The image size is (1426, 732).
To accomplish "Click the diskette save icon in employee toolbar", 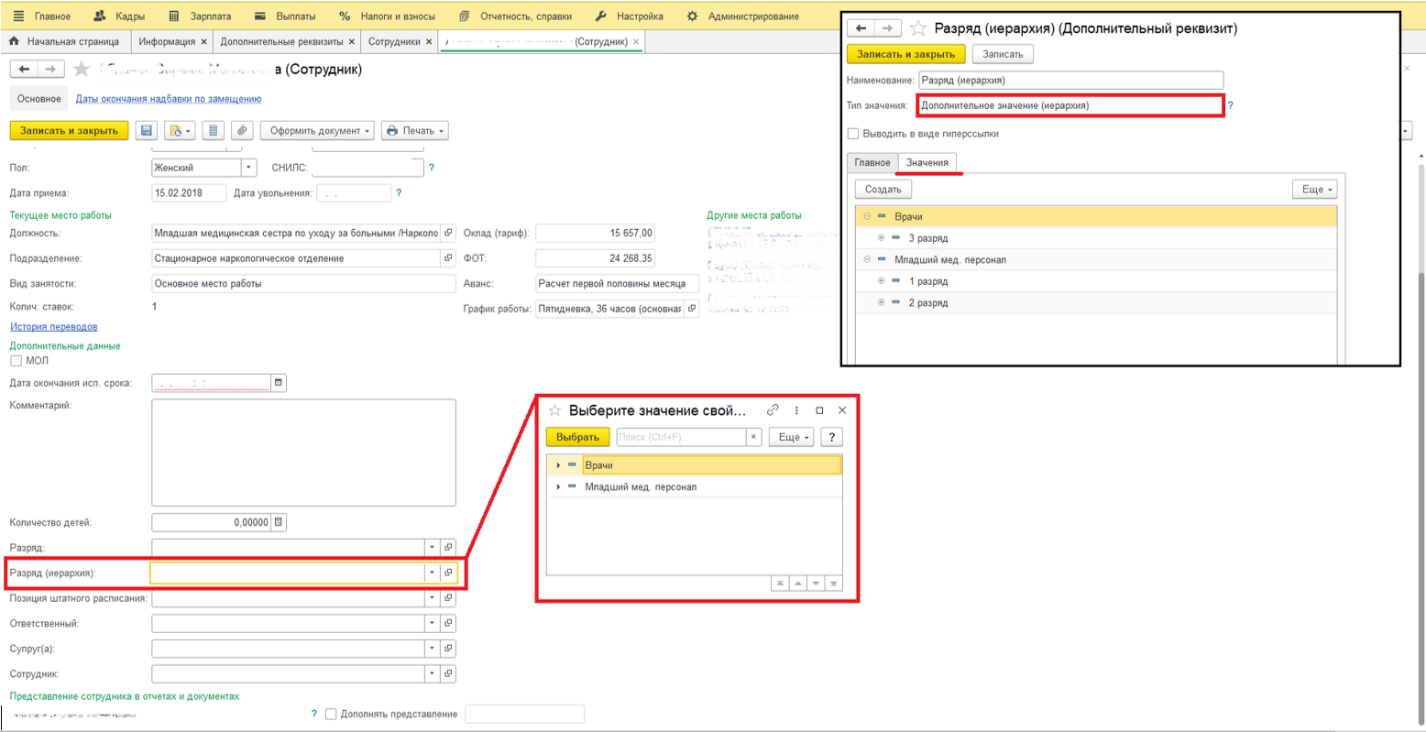I will pyautogui.click(x=147, y=131).
